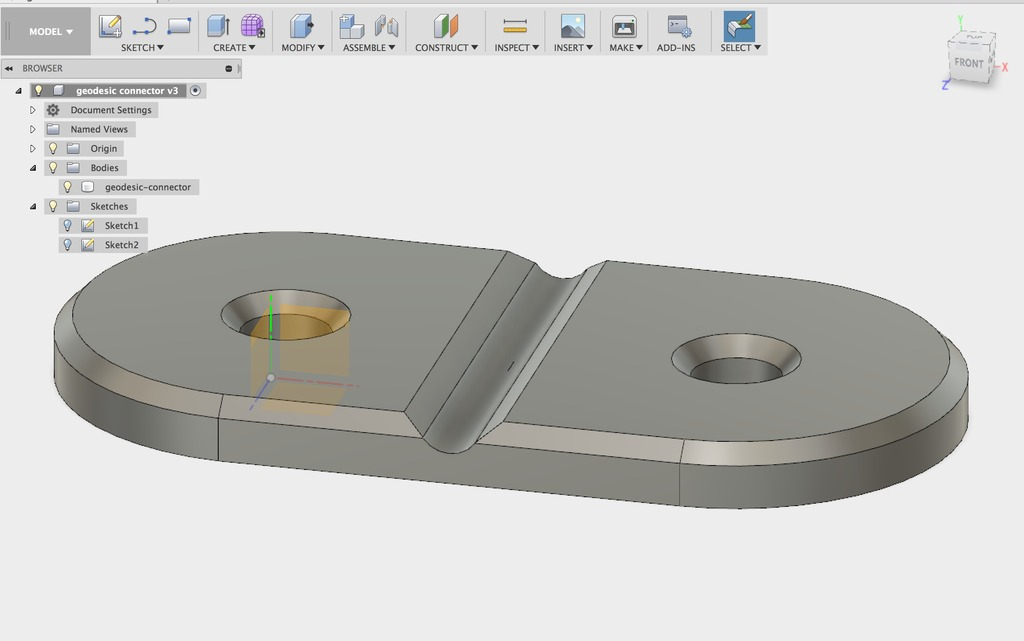The width and height of the screenshot is (1024, 641).
Task: Open the Make menu
Action: pyautogui.click(x=624, y=46)
